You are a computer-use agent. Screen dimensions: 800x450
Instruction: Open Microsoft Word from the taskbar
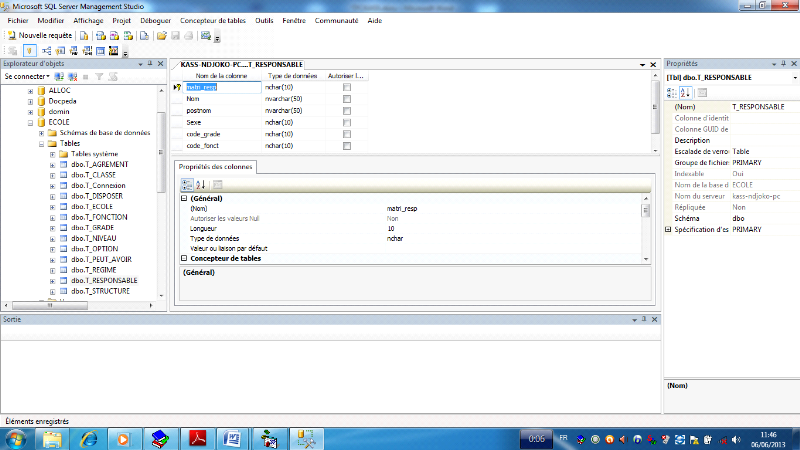232,438
